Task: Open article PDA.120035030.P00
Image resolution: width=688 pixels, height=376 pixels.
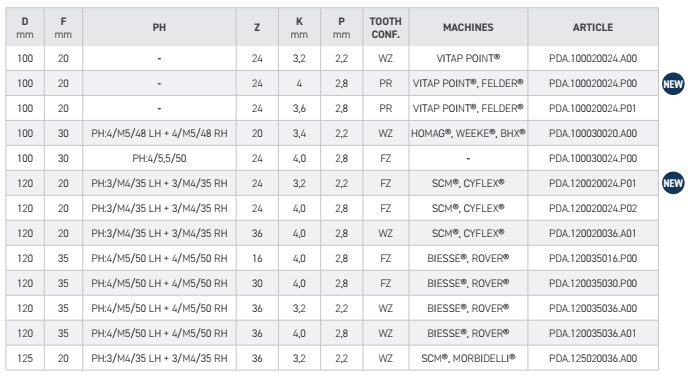Action: coord(593,283)
